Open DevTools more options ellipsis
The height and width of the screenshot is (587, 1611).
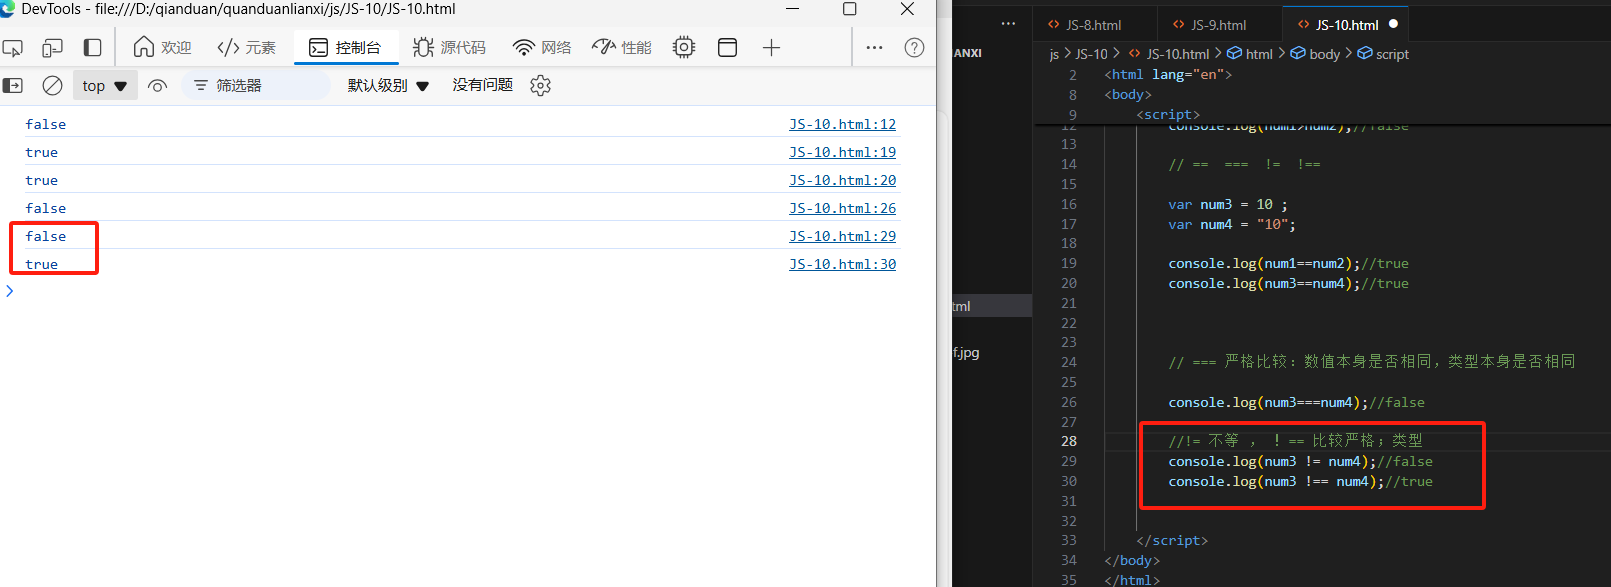(x=874, y=48)
